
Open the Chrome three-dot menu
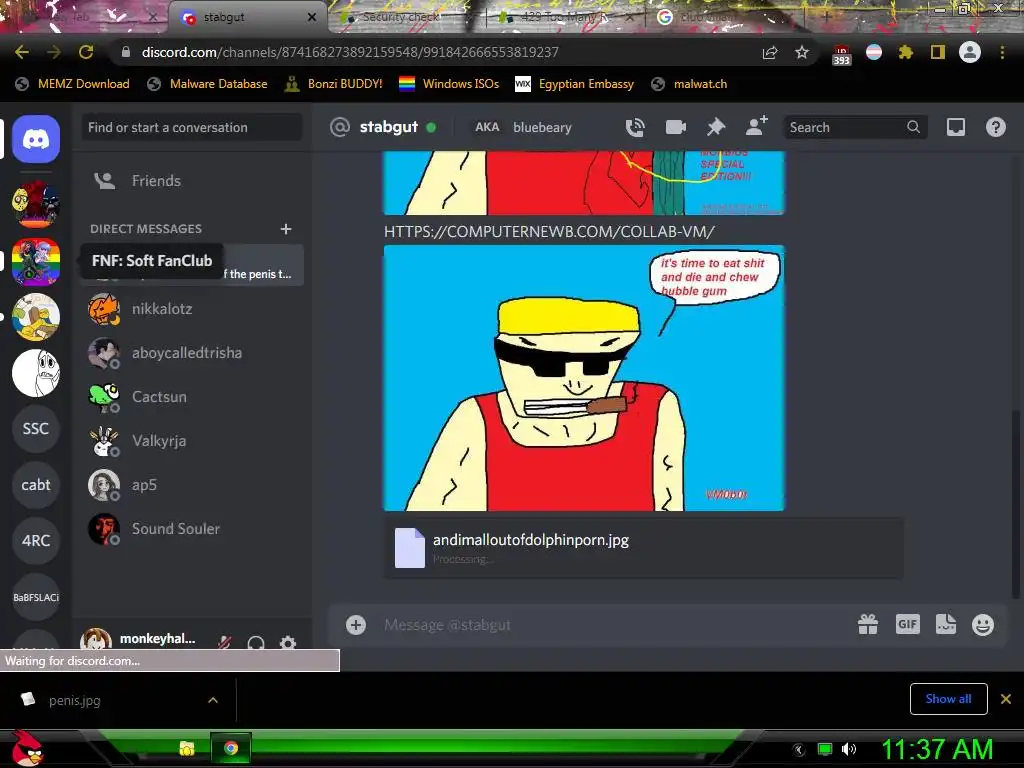[1002, 52]
